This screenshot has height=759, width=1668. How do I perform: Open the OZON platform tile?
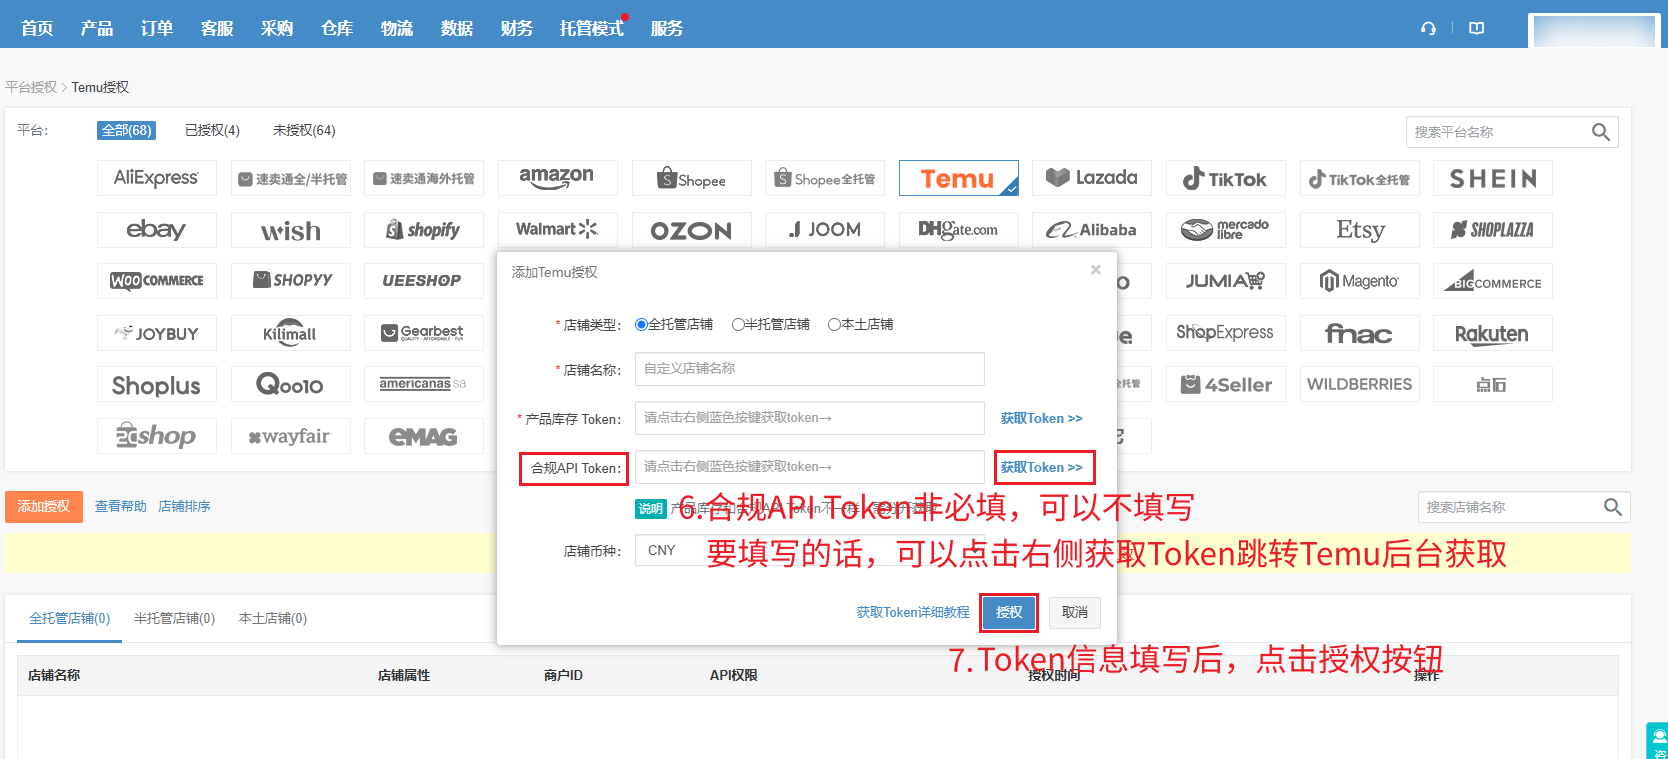[x=691, y=230]
